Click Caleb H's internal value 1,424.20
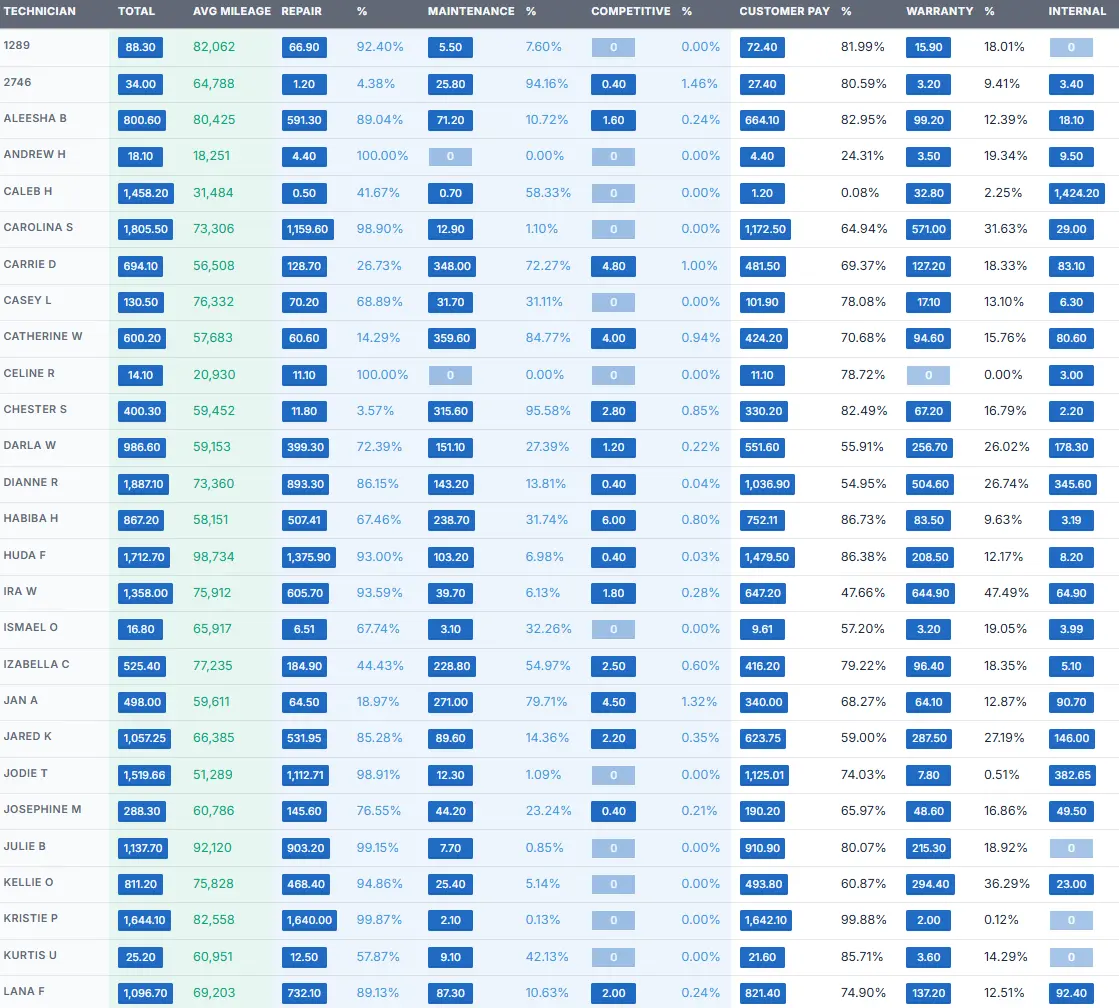This screenshot has width=1119, height=1008. [1076, 193]
